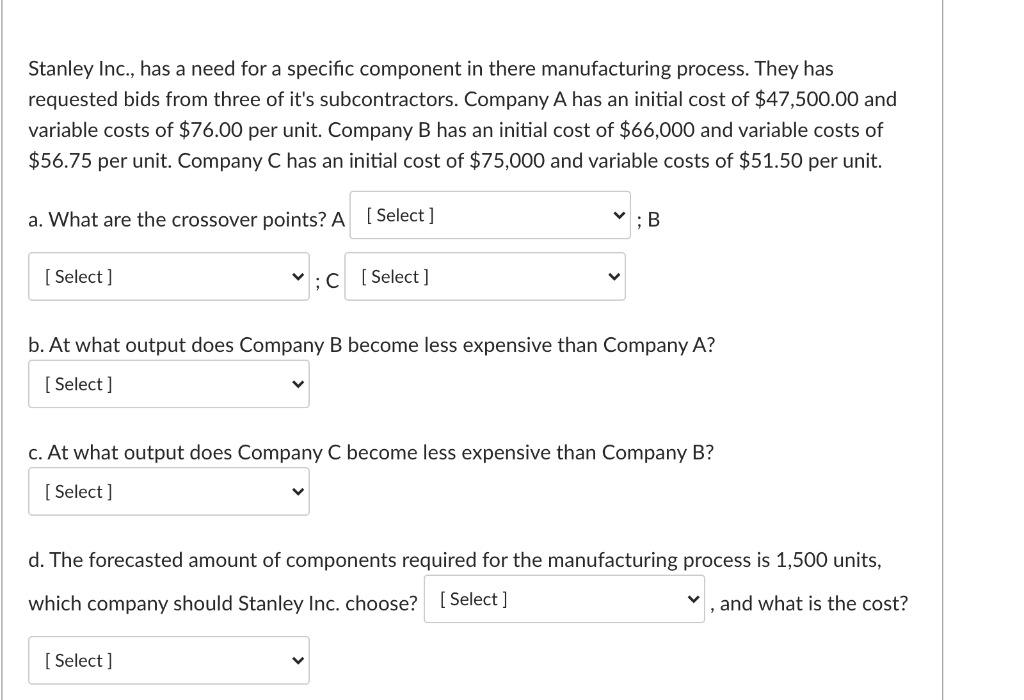Click the part a question text about crossover points
Image resolution: width=1024 pixels, height=700 pixels.
pos(186,219)
